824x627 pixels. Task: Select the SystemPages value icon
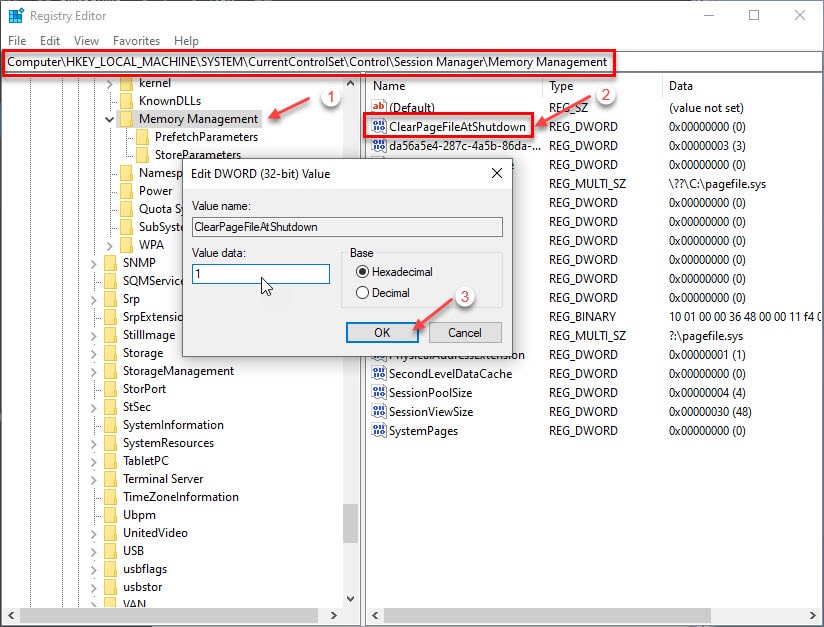pos(378,430)
